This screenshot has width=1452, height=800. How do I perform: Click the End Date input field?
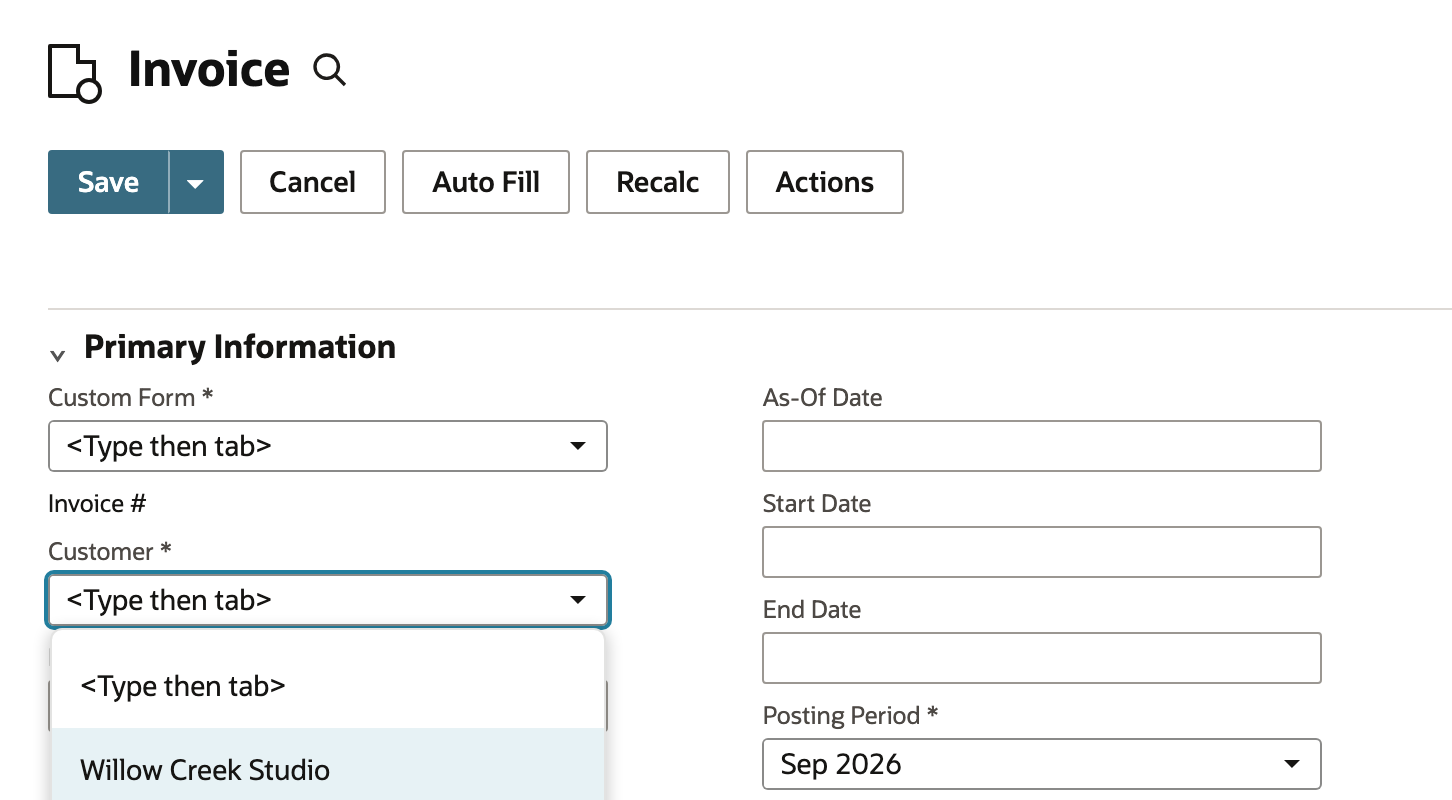click(x=1042, y=658)
